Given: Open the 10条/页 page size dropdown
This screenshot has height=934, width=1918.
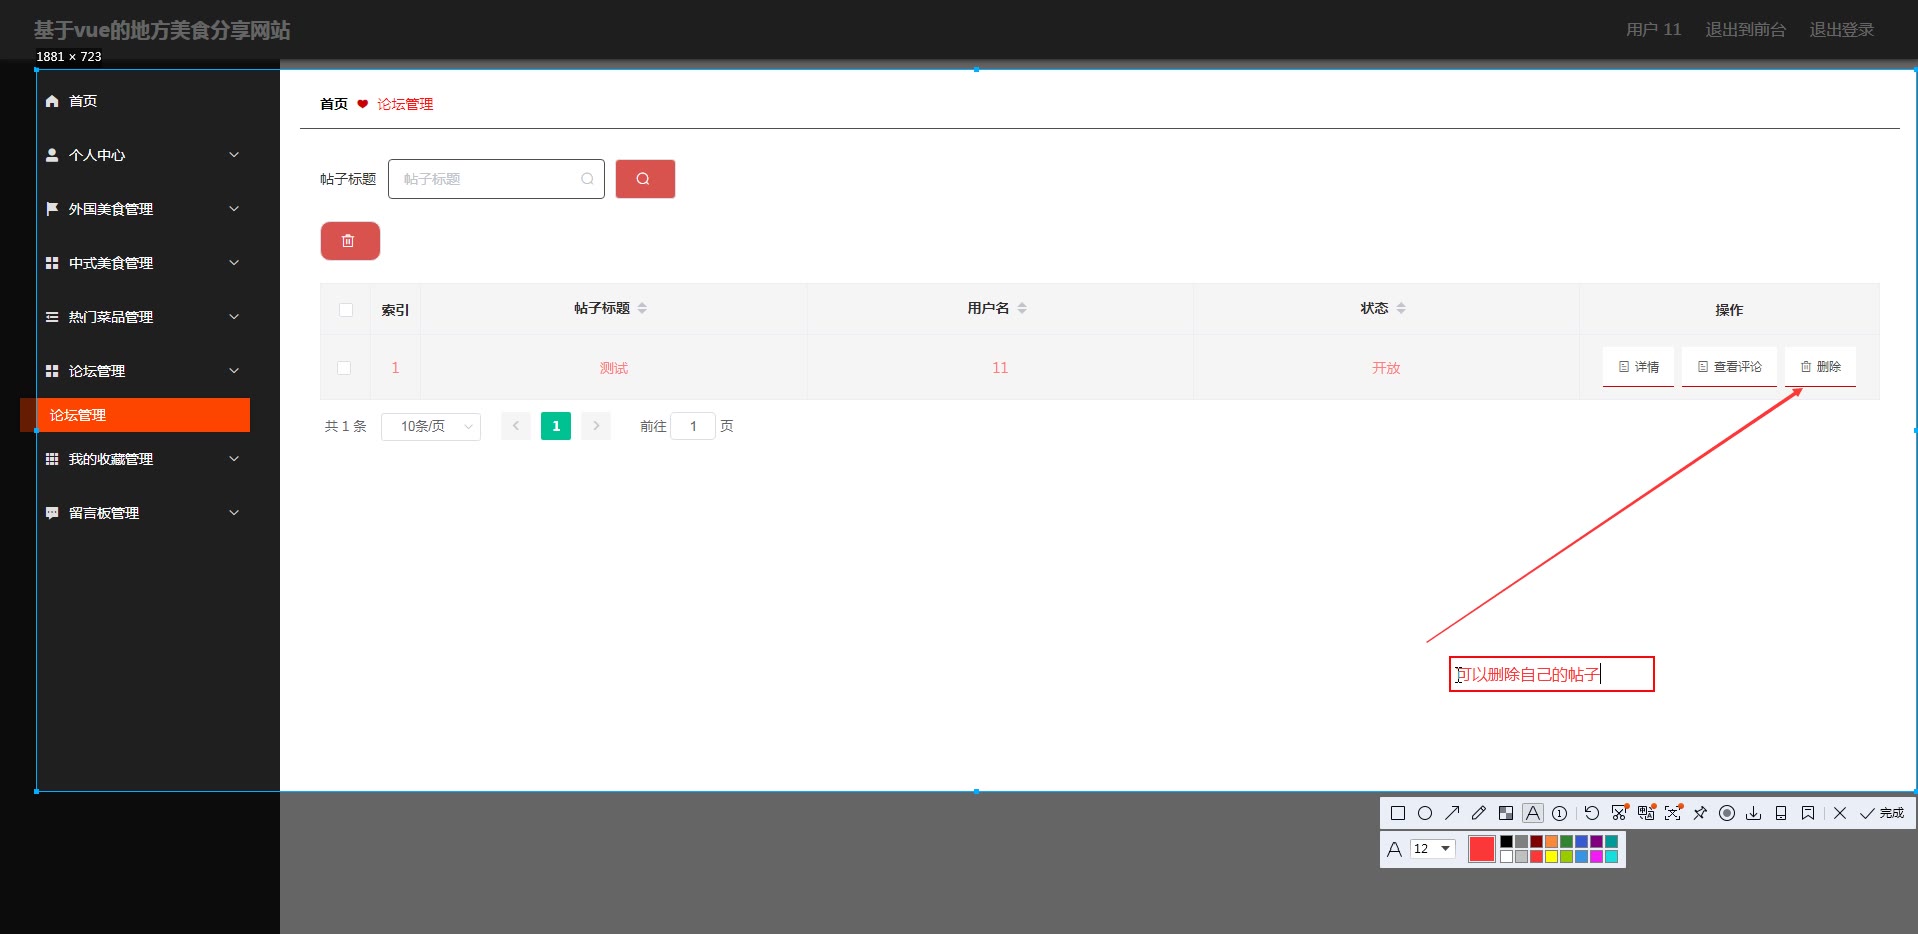Looking at the screenshot, I should coord(431,426).
